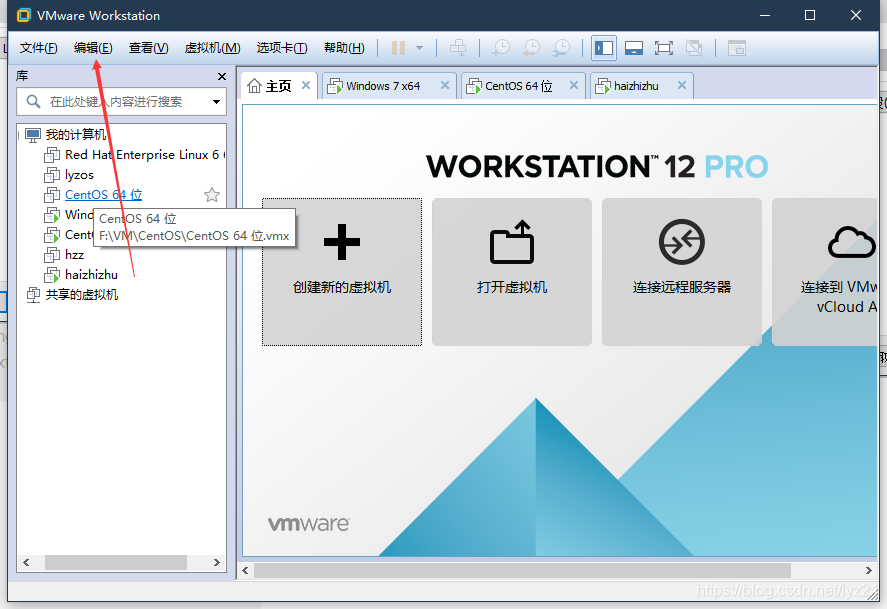This screenshot has width=887, height=609.
Task: Close the 库 library panel
Action: (222, 76)
